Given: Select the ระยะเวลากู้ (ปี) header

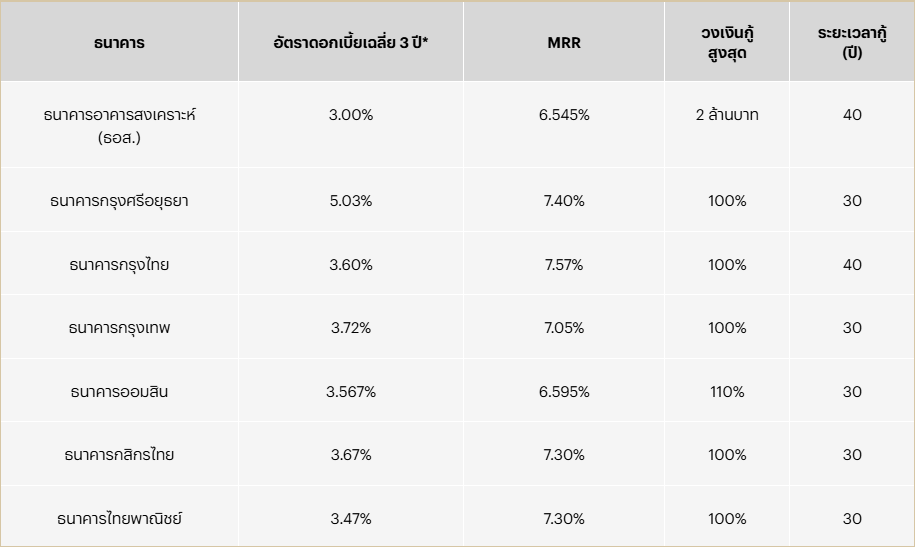Looking at the screenshot, I should coord(852,43).
